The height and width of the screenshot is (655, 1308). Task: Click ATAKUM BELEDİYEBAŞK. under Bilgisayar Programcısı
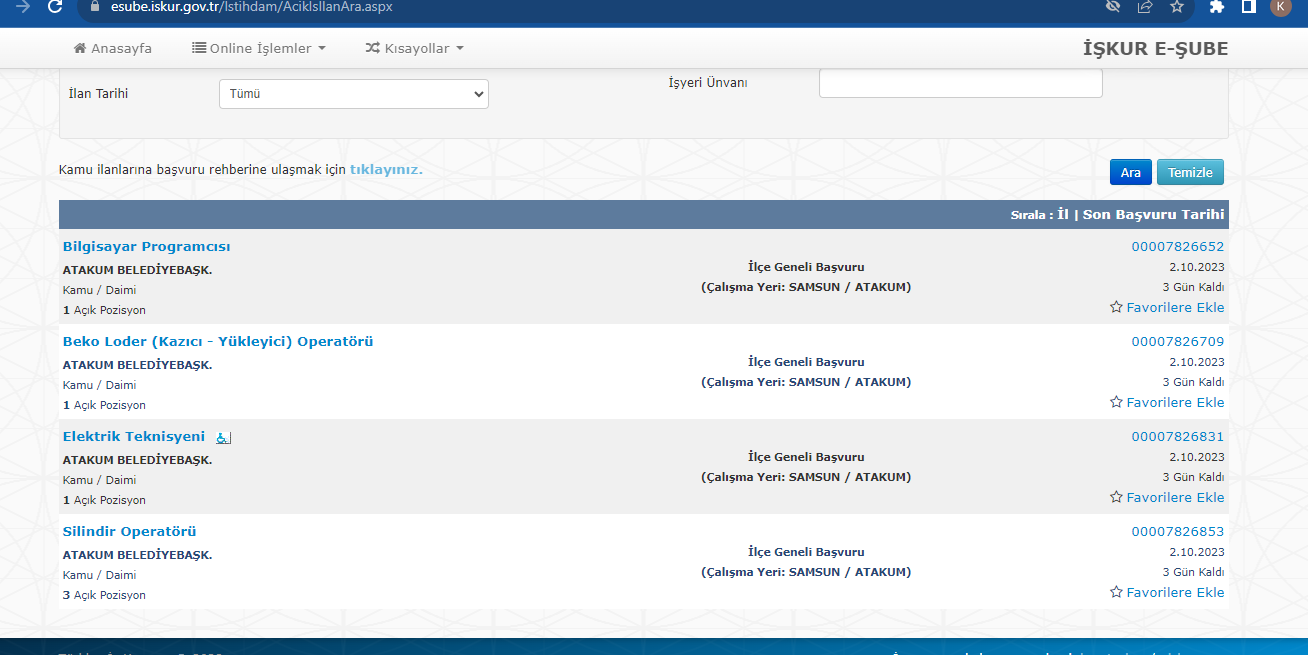click(137, 270)
